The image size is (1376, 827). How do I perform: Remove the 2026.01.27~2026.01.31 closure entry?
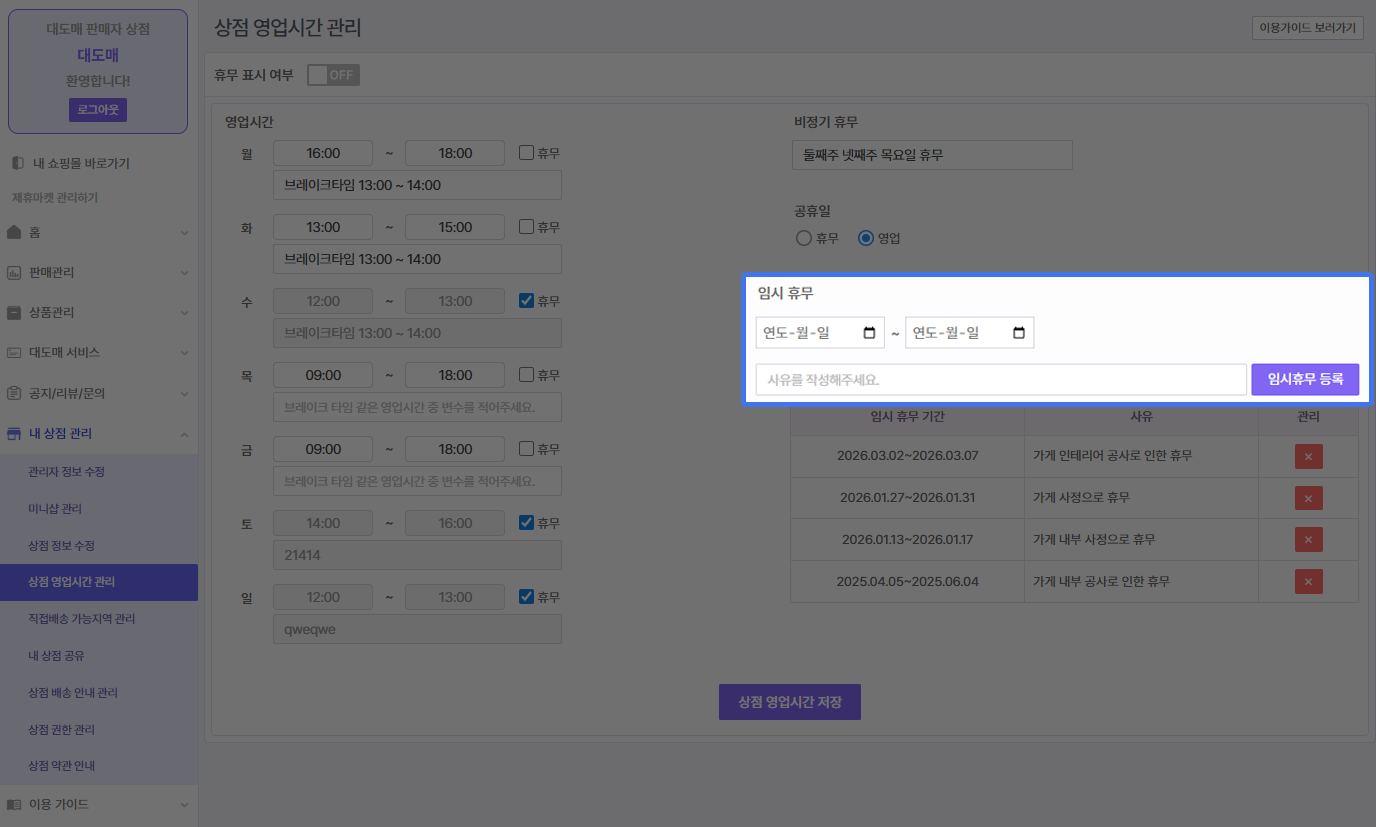coord(1308,498)
